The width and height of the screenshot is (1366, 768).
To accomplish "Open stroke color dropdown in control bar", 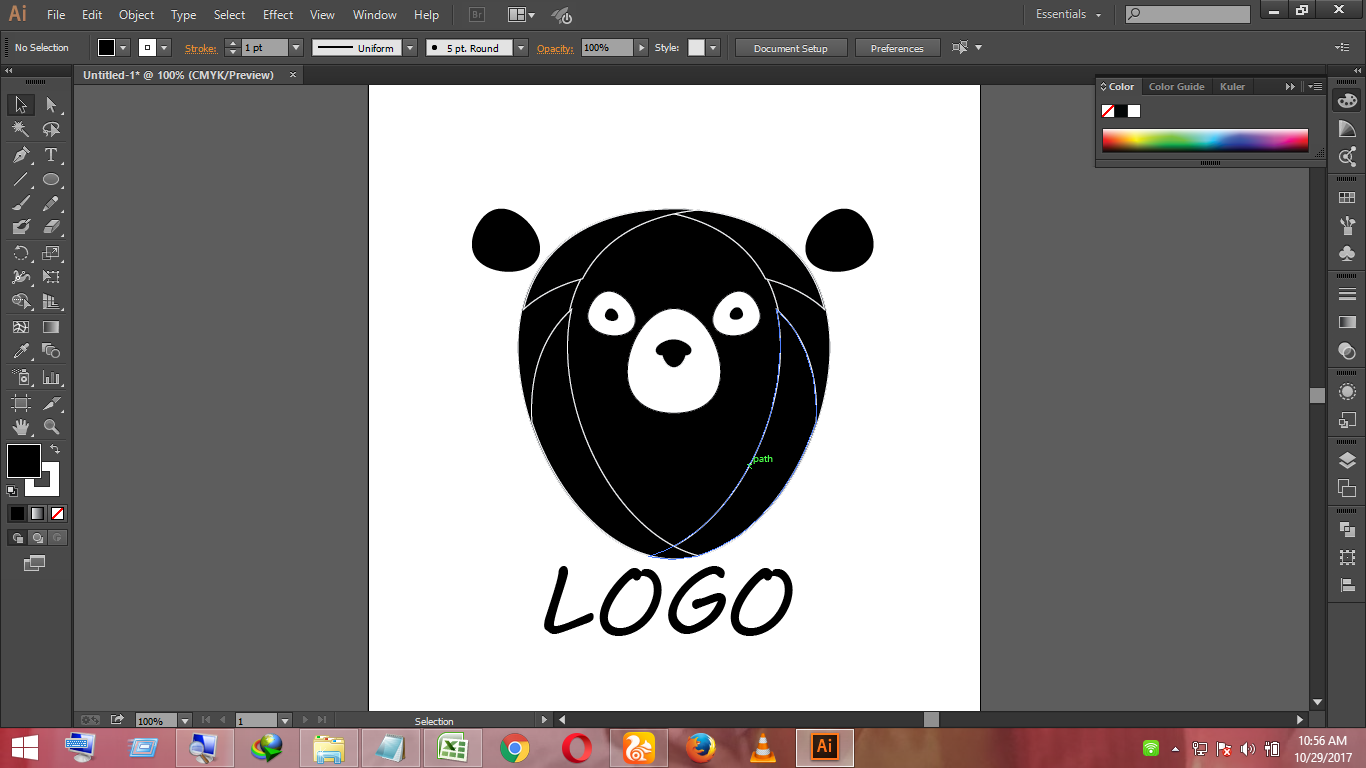I will coord(165,48).
